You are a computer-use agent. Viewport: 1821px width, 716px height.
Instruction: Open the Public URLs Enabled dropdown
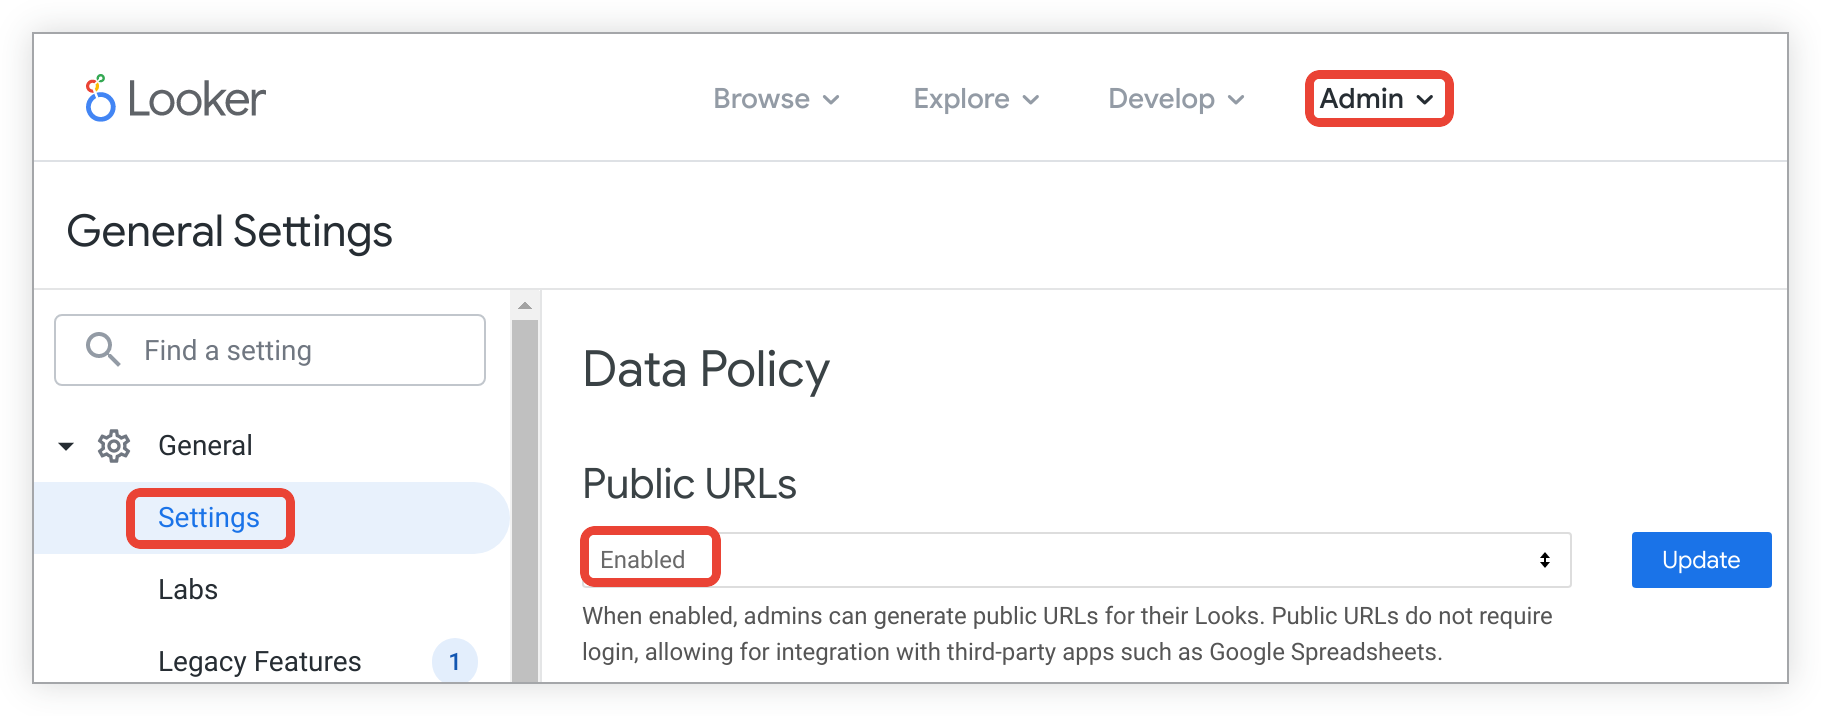point(1075,560)
